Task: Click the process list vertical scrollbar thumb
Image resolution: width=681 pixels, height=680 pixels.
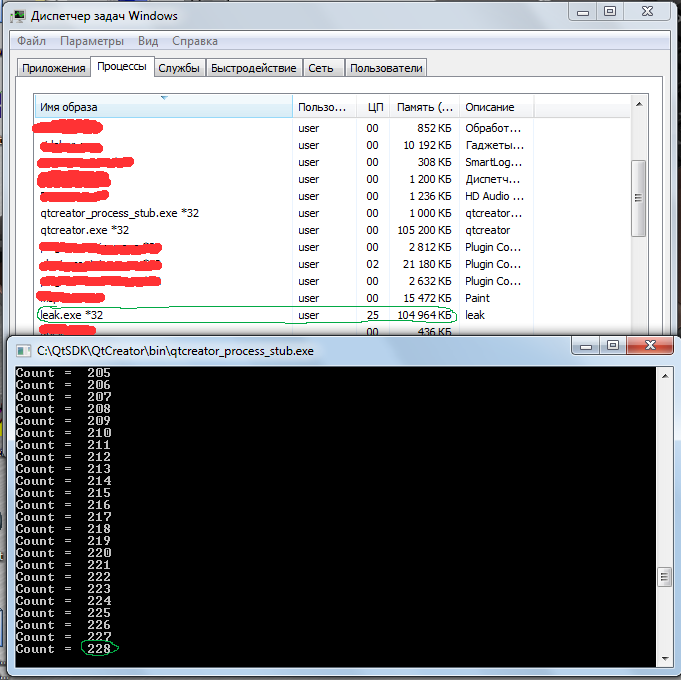Action: [x=639, y=202]
